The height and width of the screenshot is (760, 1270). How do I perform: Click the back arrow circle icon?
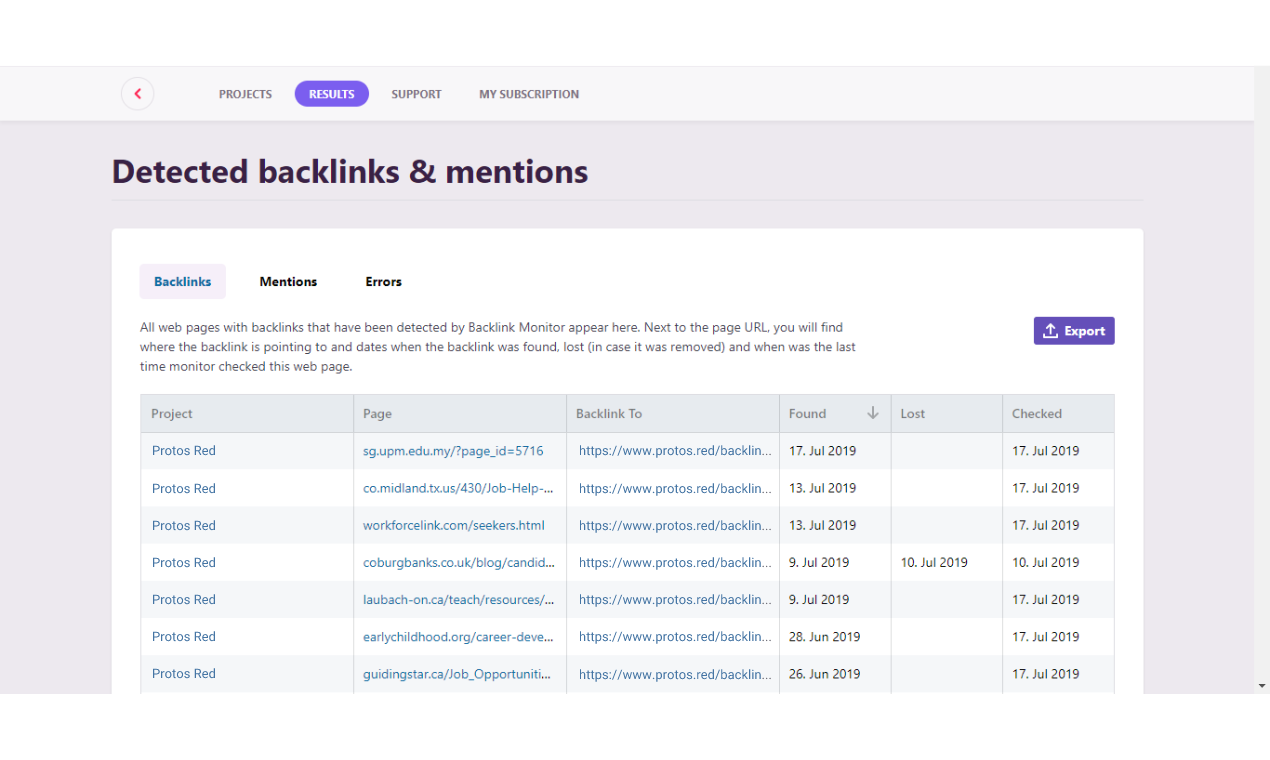[x=137, y=93]
